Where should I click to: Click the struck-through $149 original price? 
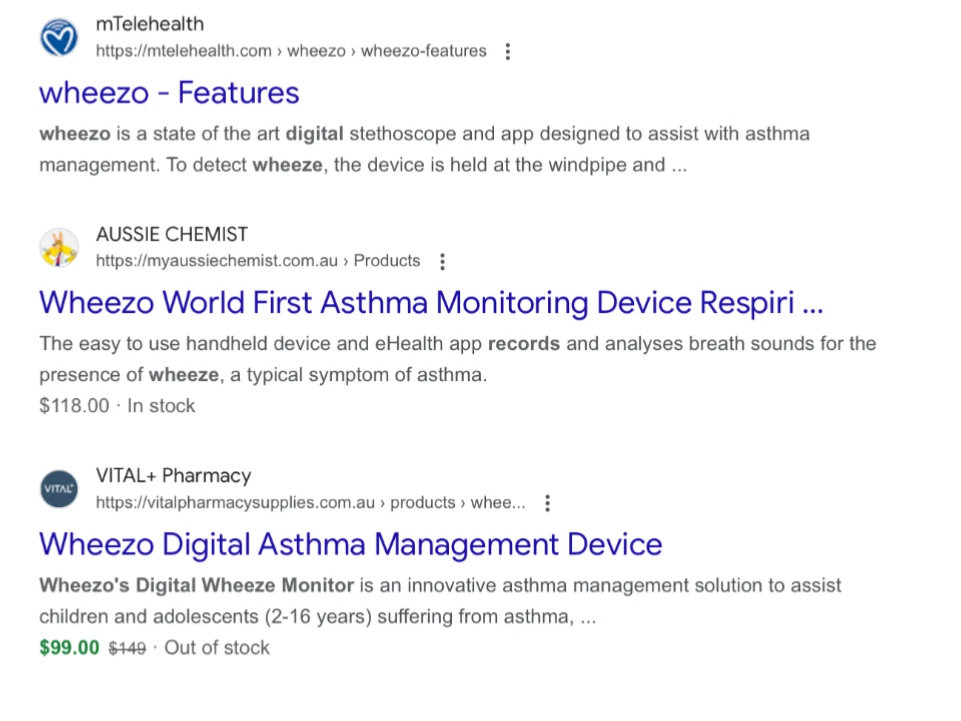tap(127, 648)
